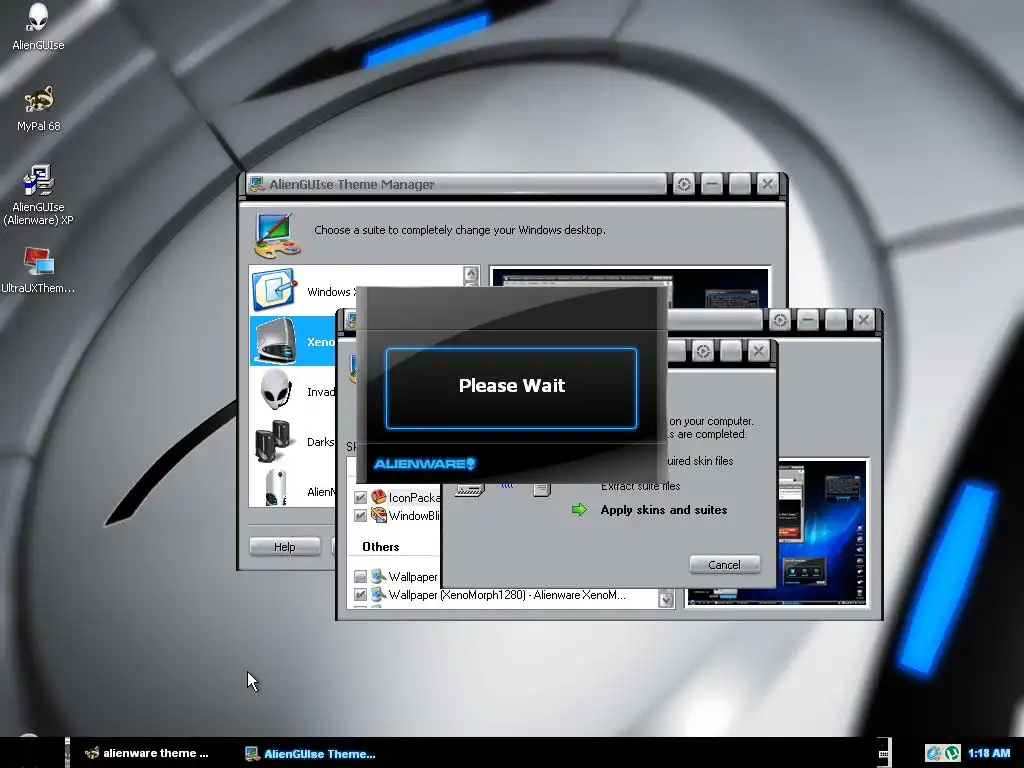Click Cancel in the progress dialog
The height and width of the screenshot is (768, 1024).
click(725, 565)
